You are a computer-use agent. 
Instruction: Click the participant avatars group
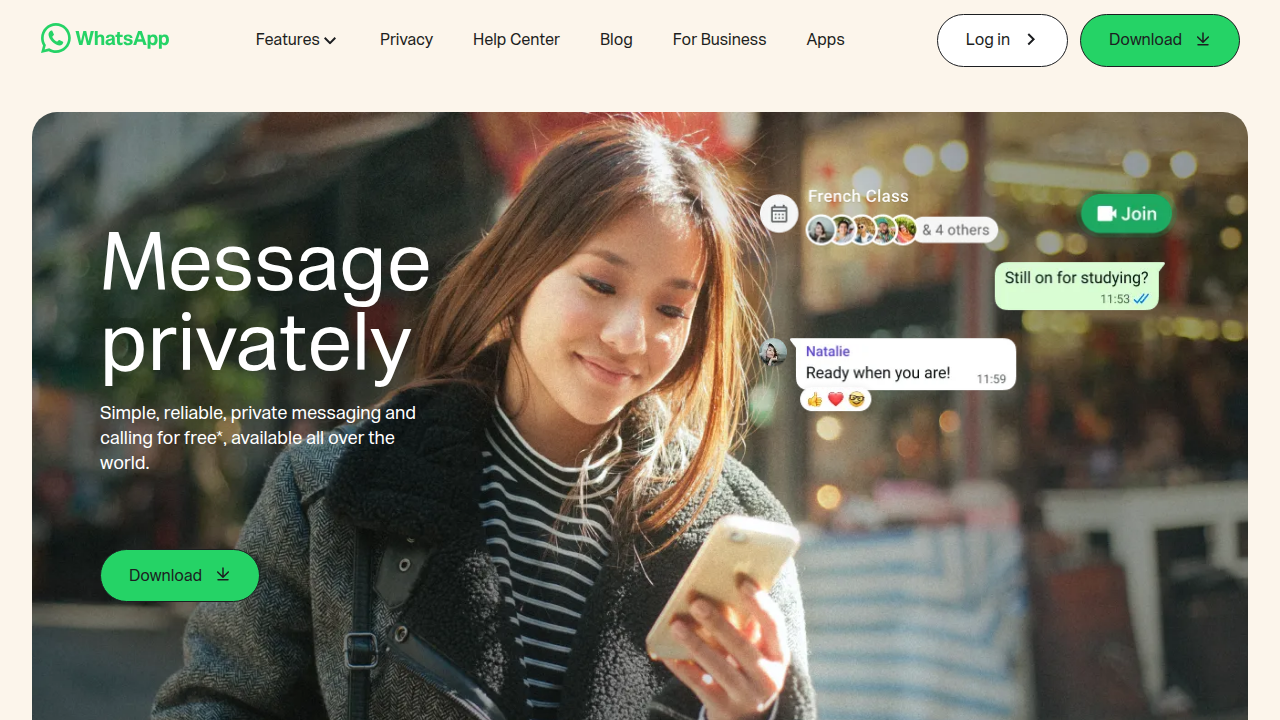pos(862,230)
